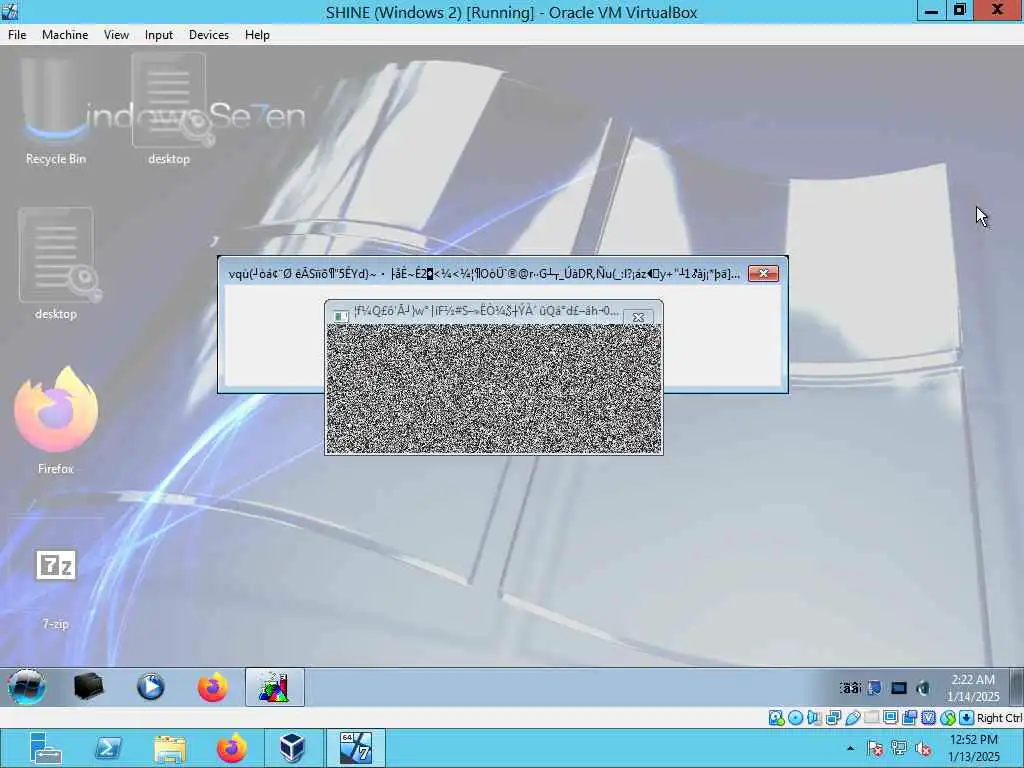The image size is (1024, 768).
Task: Open the Help menu
Action: 257,35
